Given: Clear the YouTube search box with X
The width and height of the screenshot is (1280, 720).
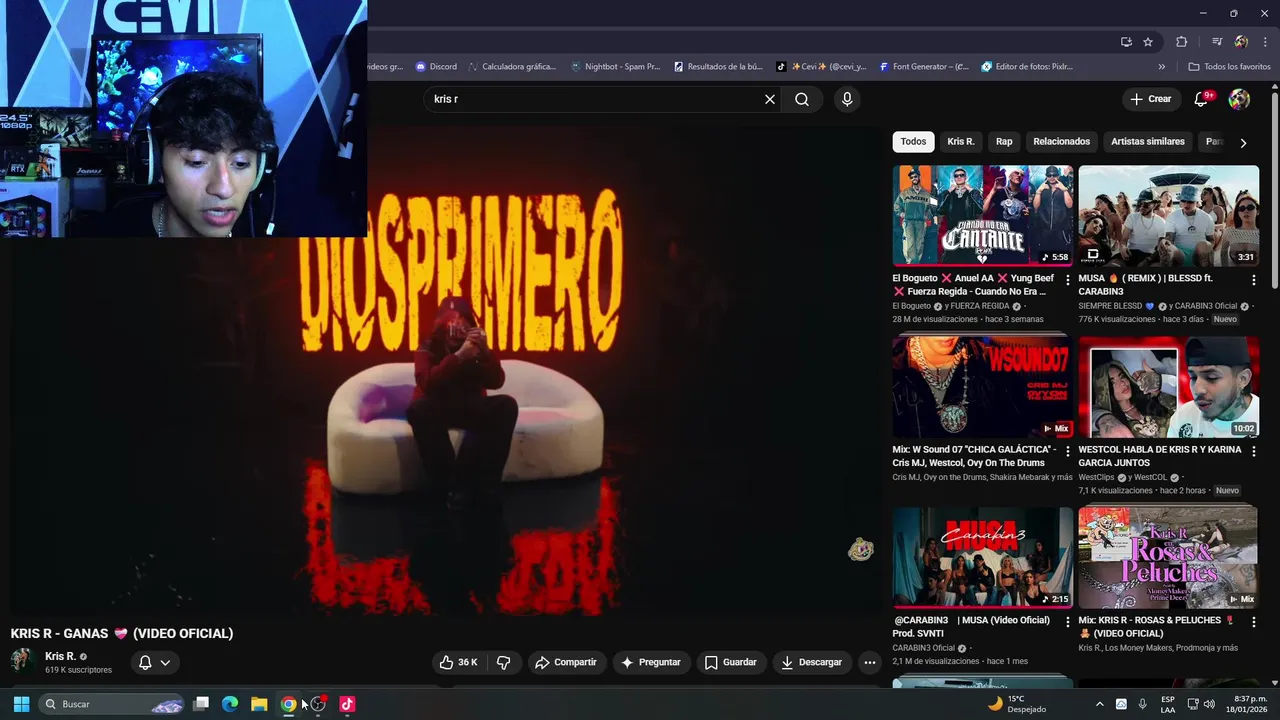Looking at the screenshot, I should 769,99.
